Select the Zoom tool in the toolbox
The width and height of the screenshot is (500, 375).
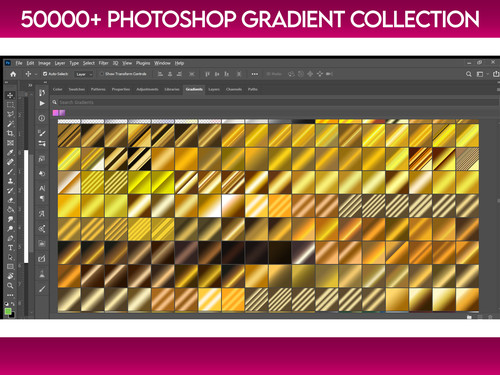(x=10, y=286)
